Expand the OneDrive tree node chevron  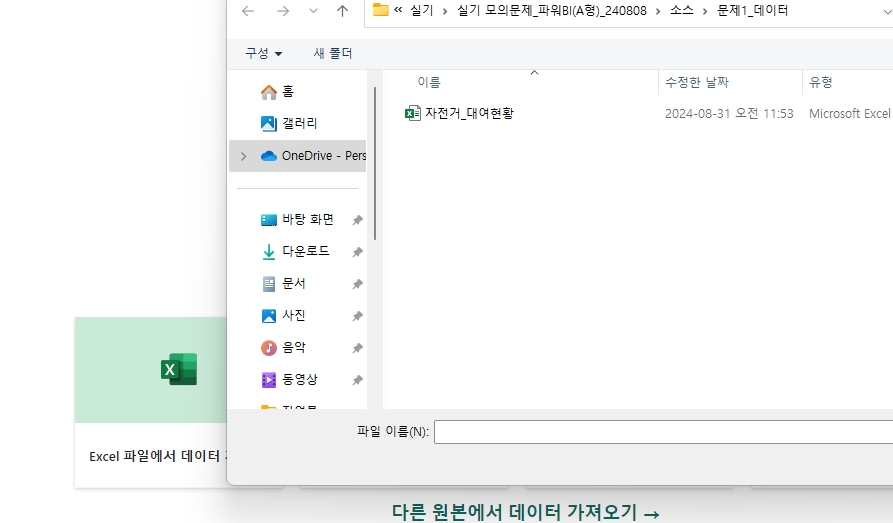[243, 156]
